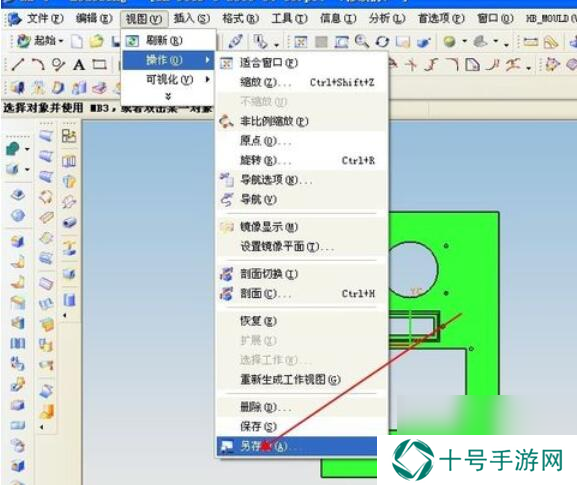Open the 工具(T) menu

coord(289,18)
